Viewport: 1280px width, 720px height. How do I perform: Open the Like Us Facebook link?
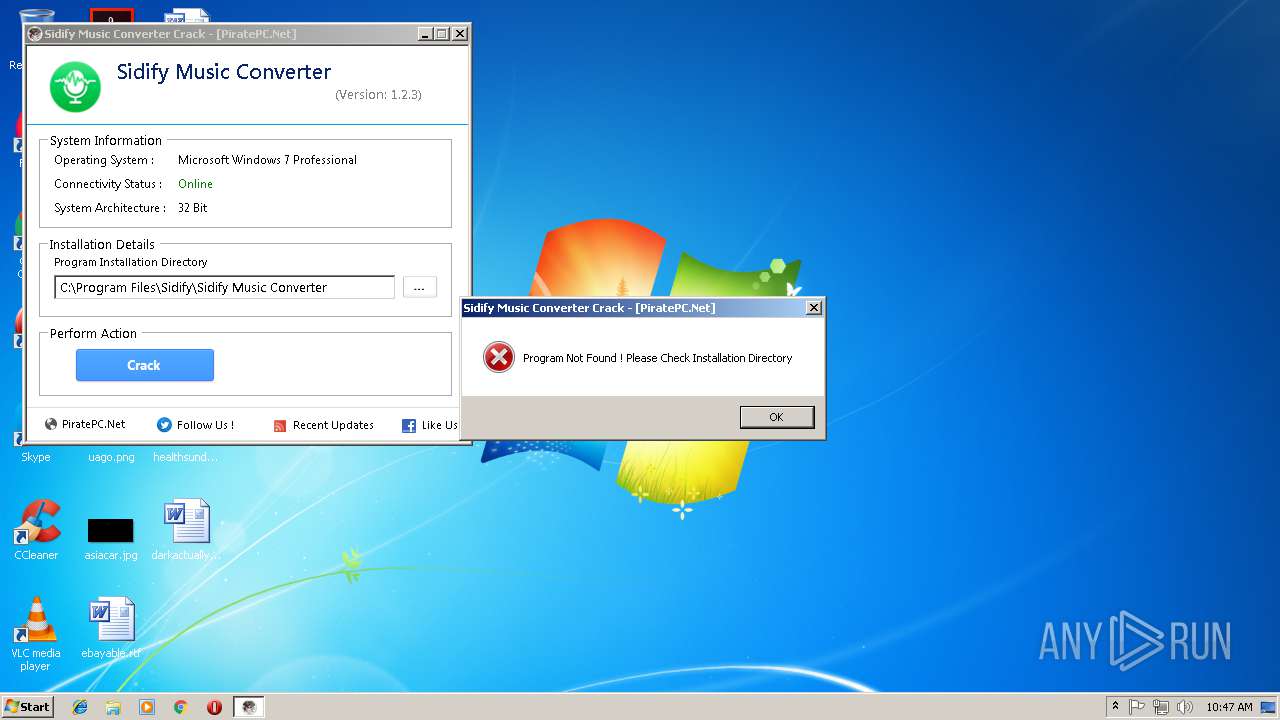tap(430, 425)
